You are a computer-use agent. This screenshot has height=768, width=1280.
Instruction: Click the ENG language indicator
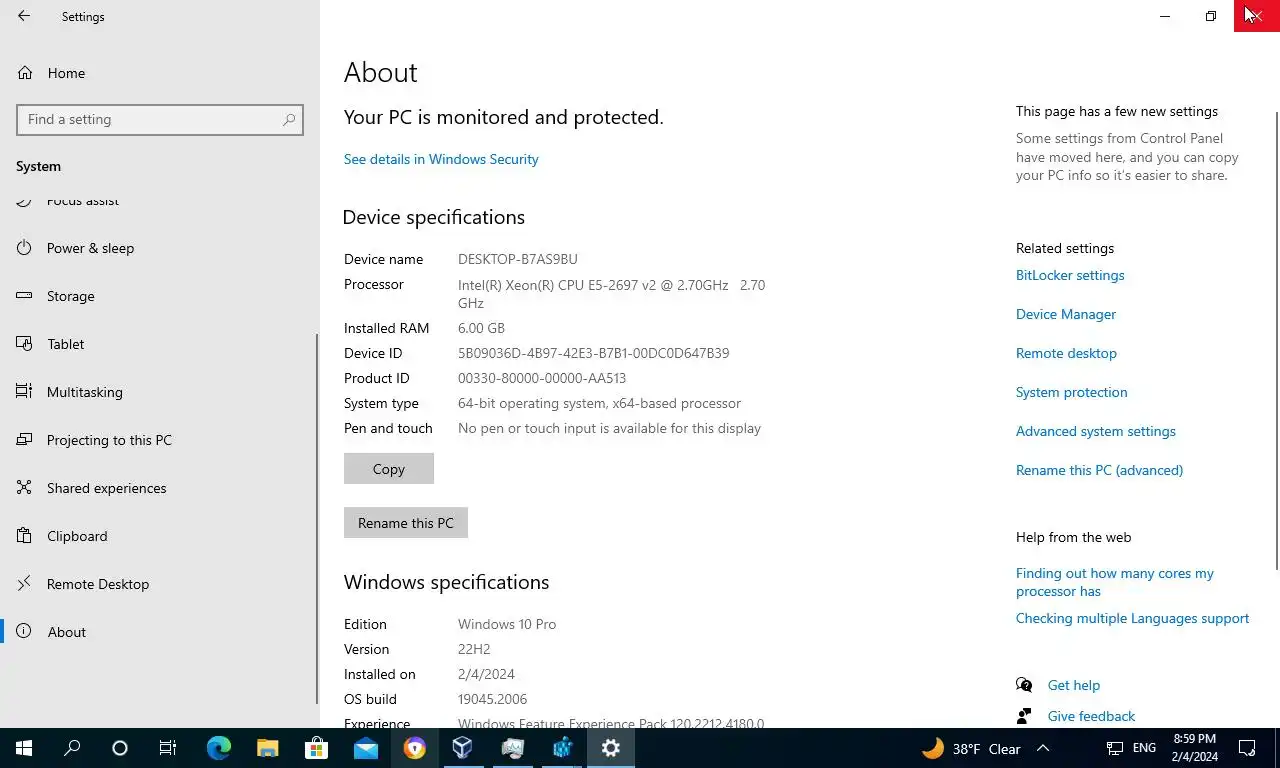[x=1144, y=748]
